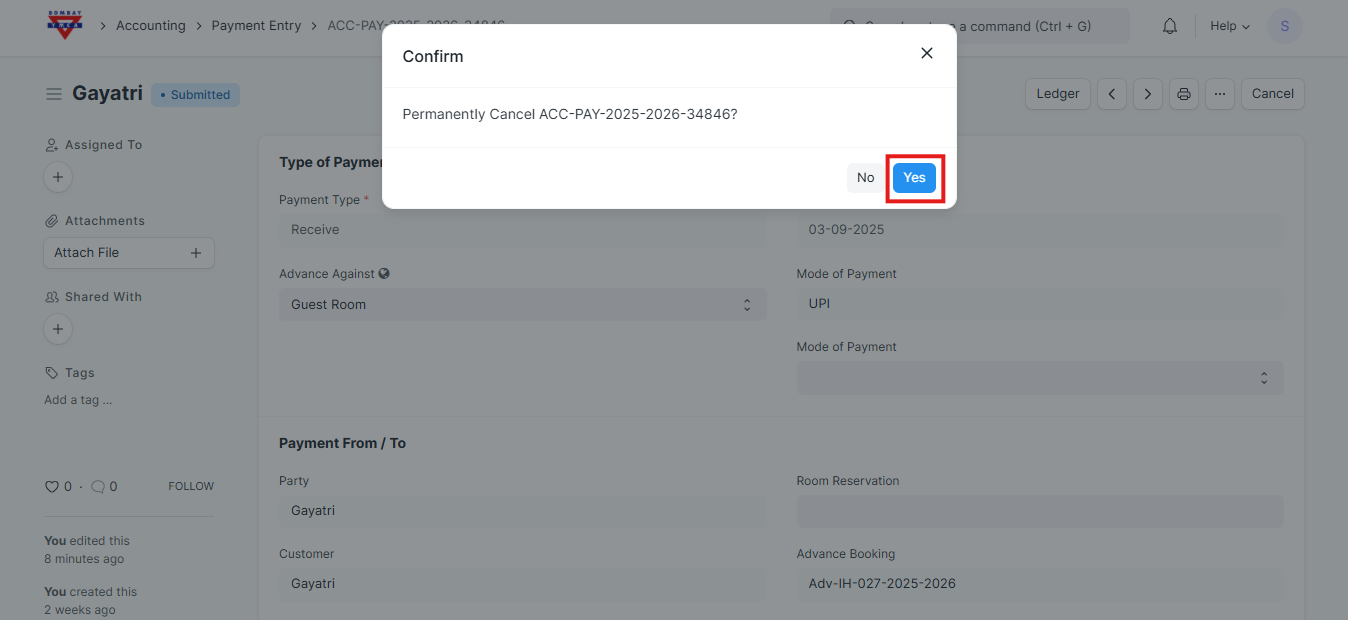Open the Help dropdown menu

click(1229, 26)
